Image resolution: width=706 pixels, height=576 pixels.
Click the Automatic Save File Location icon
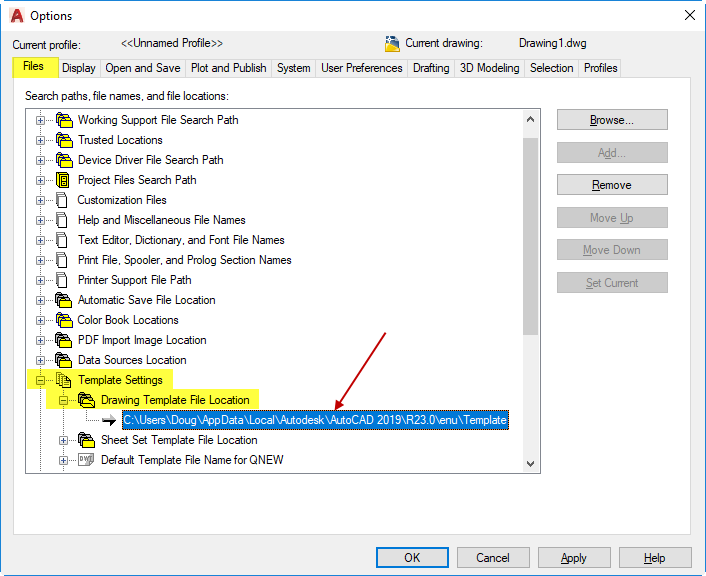63,300
